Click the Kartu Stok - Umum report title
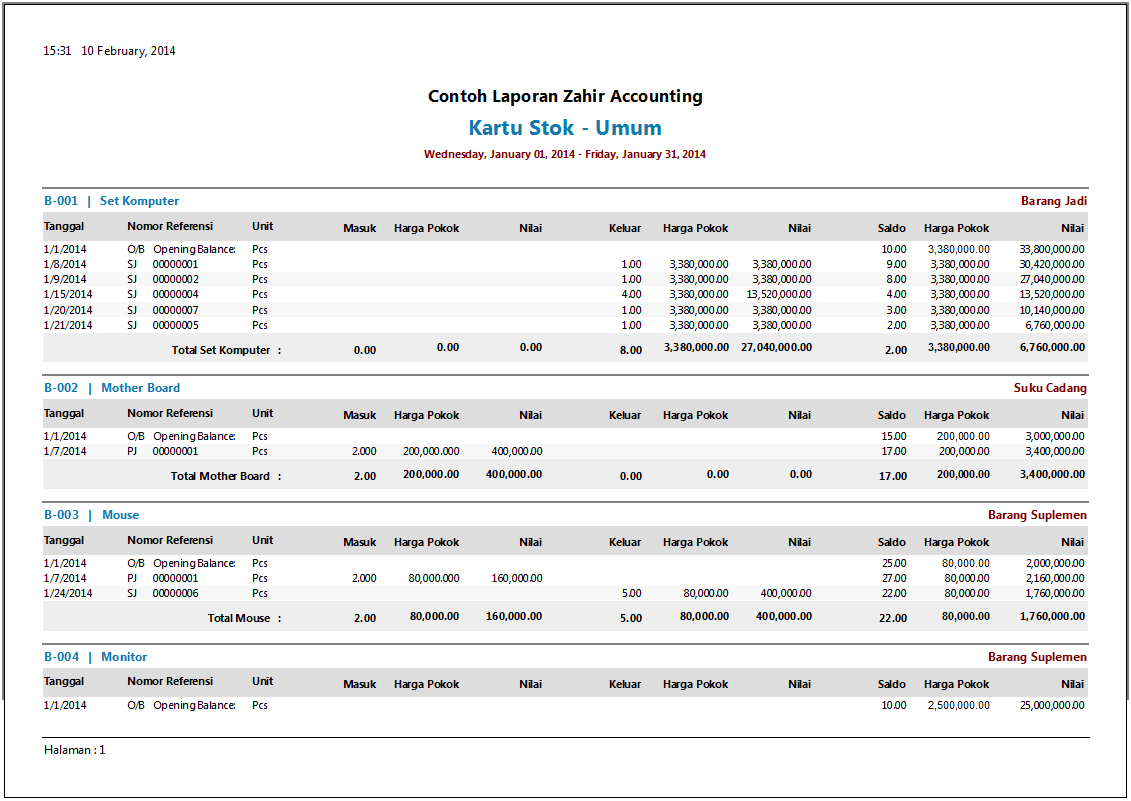Screen dimensions: 1131x801 point(565,128)
